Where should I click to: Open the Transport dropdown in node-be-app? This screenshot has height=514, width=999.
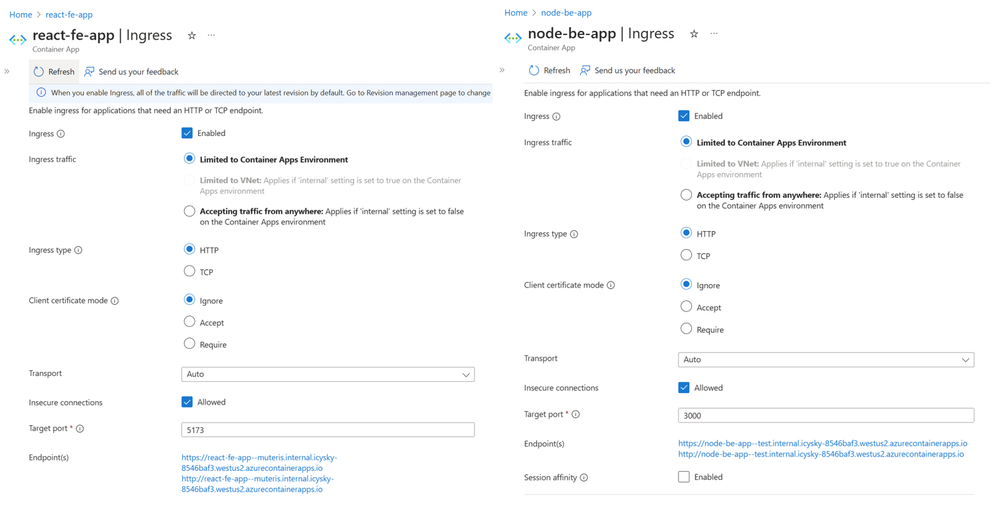click(x=826, y=359)
